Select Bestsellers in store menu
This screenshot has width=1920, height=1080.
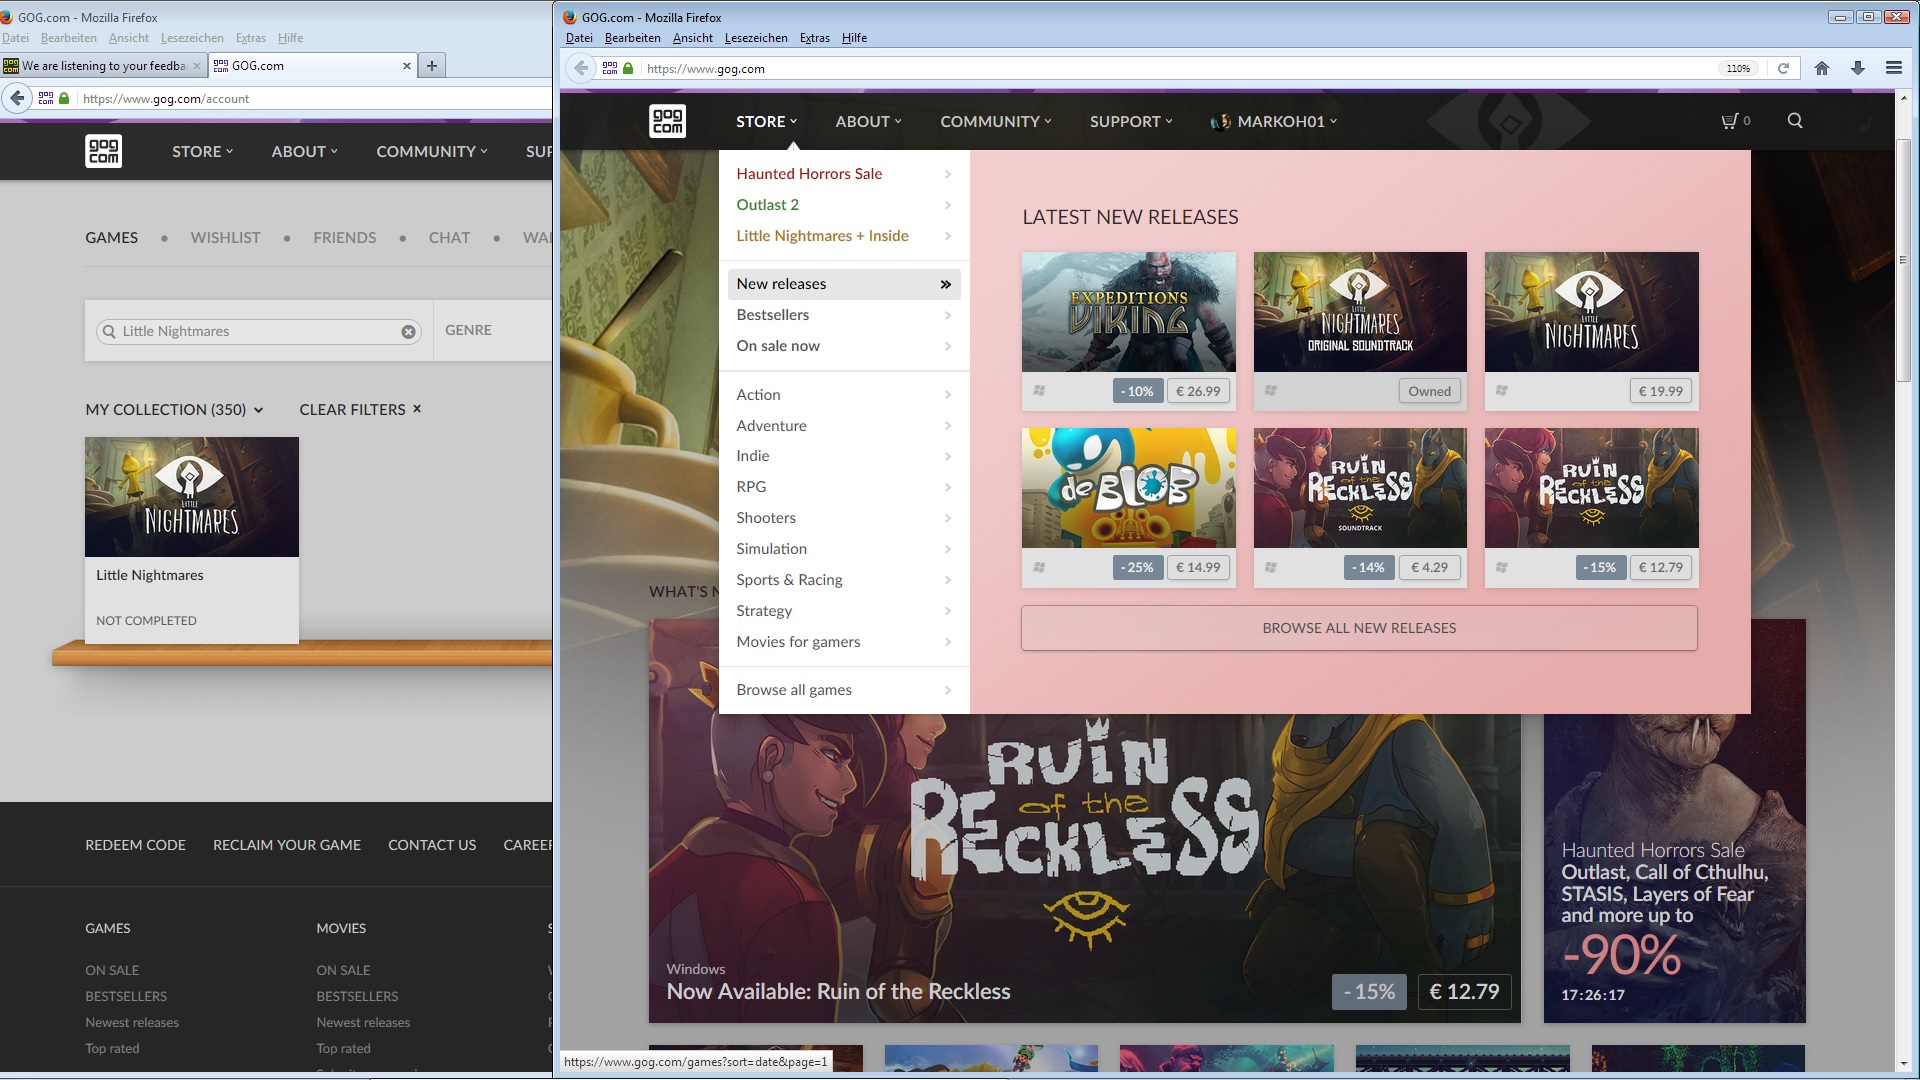point(773,315)
